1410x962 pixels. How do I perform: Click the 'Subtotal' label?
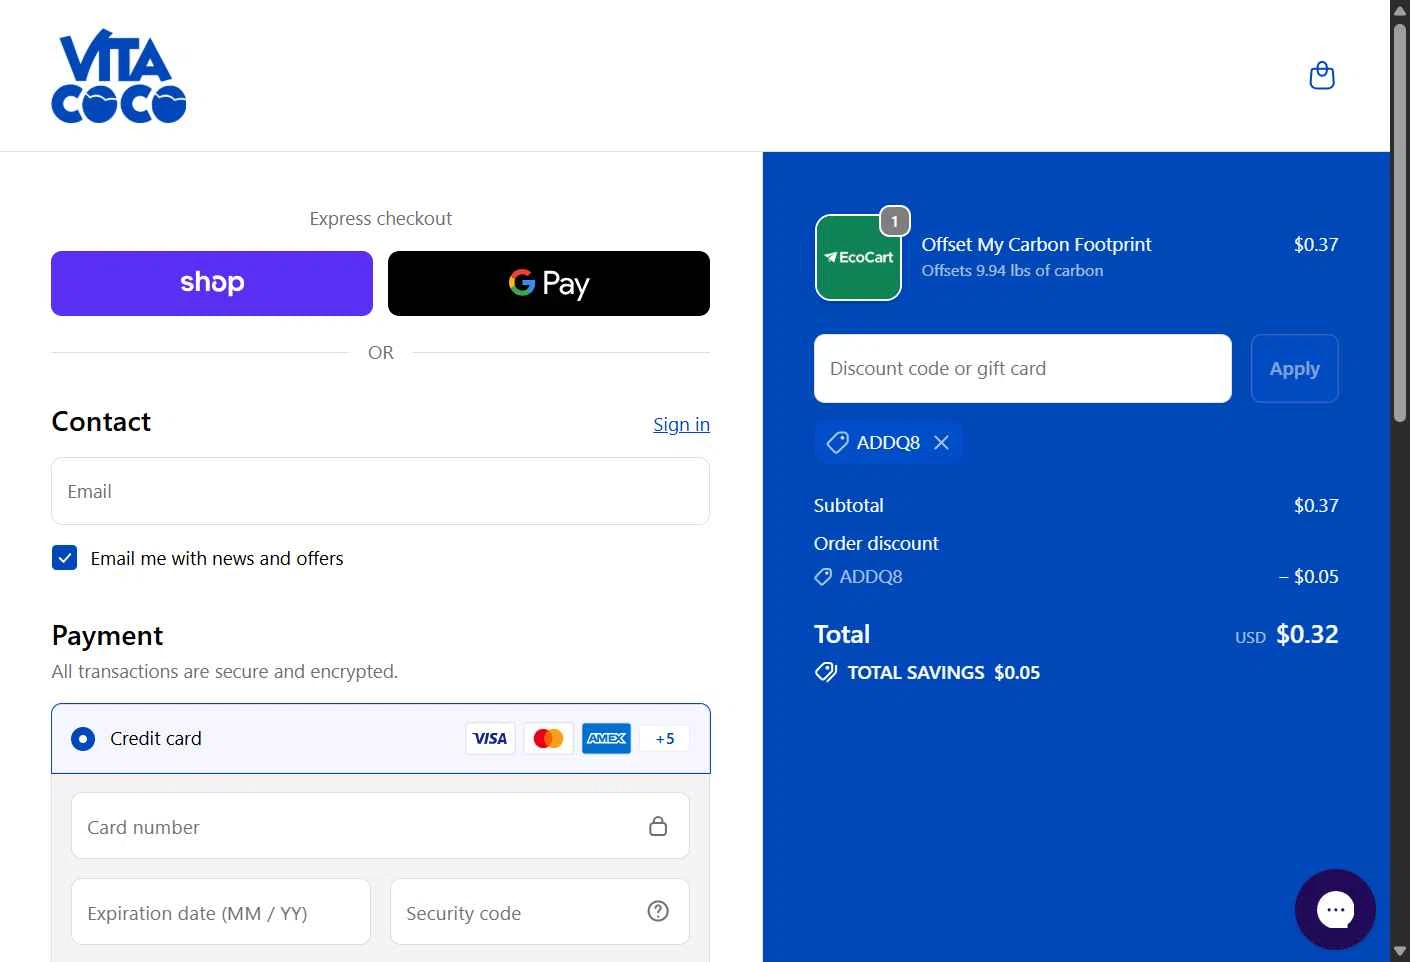click(848, 505)
